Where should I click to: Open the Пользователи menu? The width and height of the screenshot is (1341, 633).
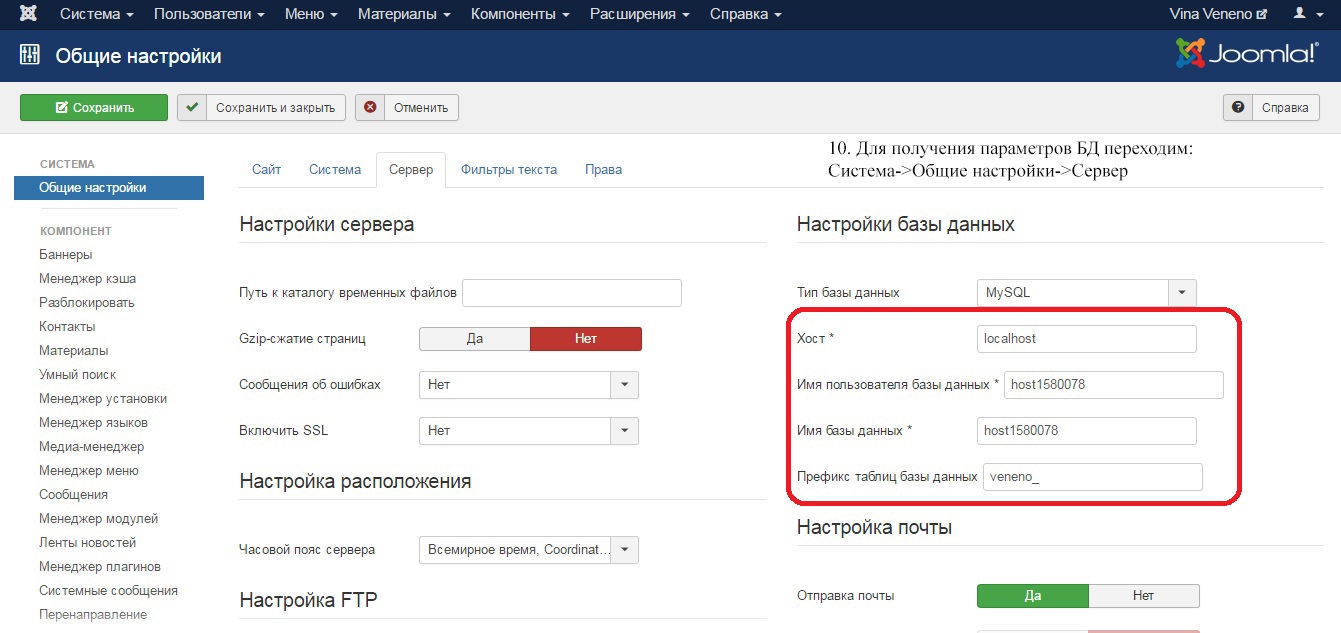click(209, 14)
